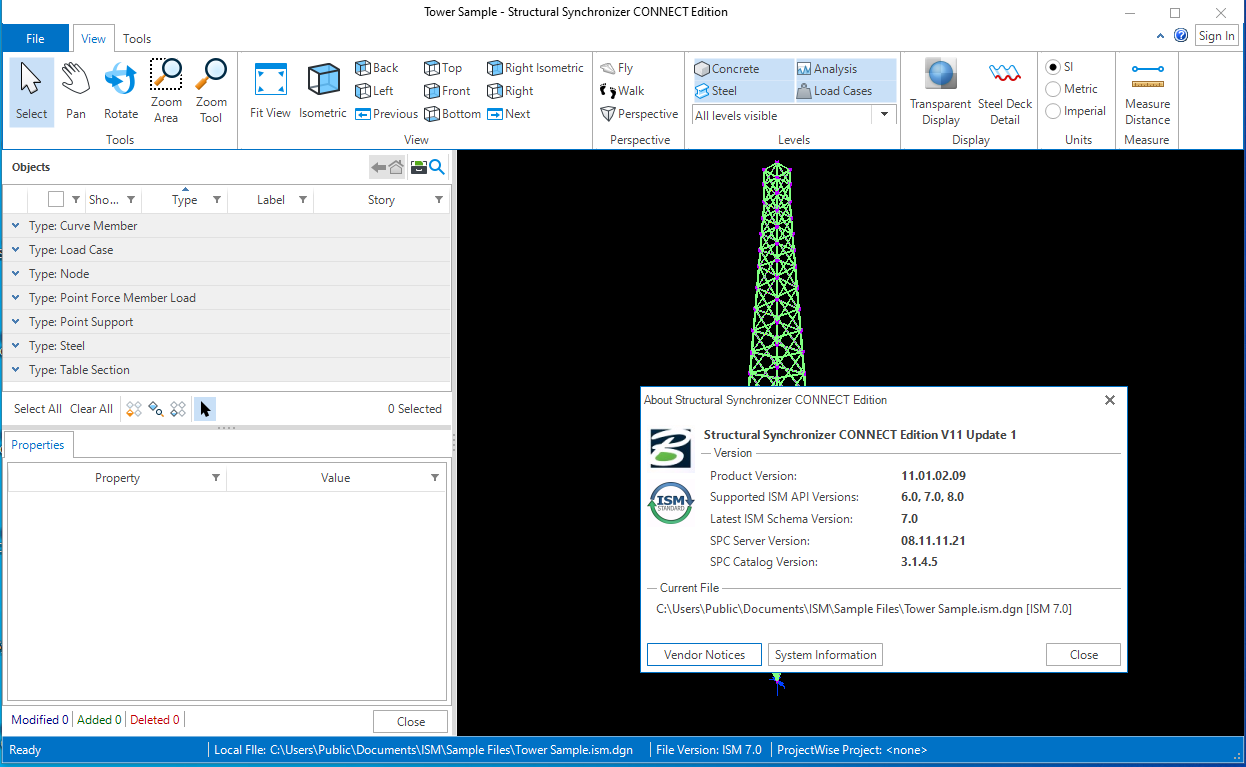Toggle Analysis objects visibility
This screenshot has height=767, width=1246.
point(846,69)
